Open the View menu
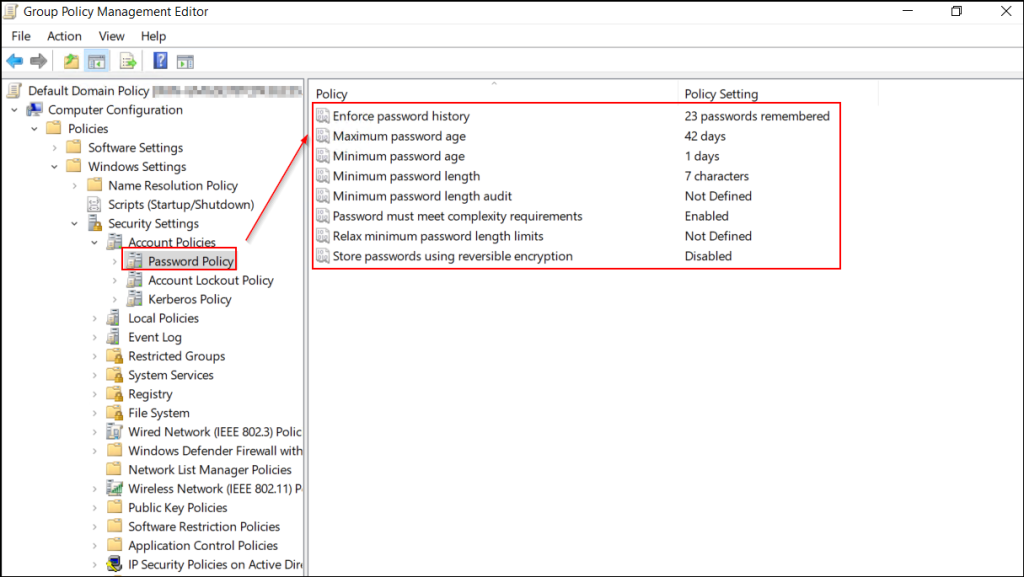The width and height of the screenshot is (1024, 577). (x=111, y=36)
